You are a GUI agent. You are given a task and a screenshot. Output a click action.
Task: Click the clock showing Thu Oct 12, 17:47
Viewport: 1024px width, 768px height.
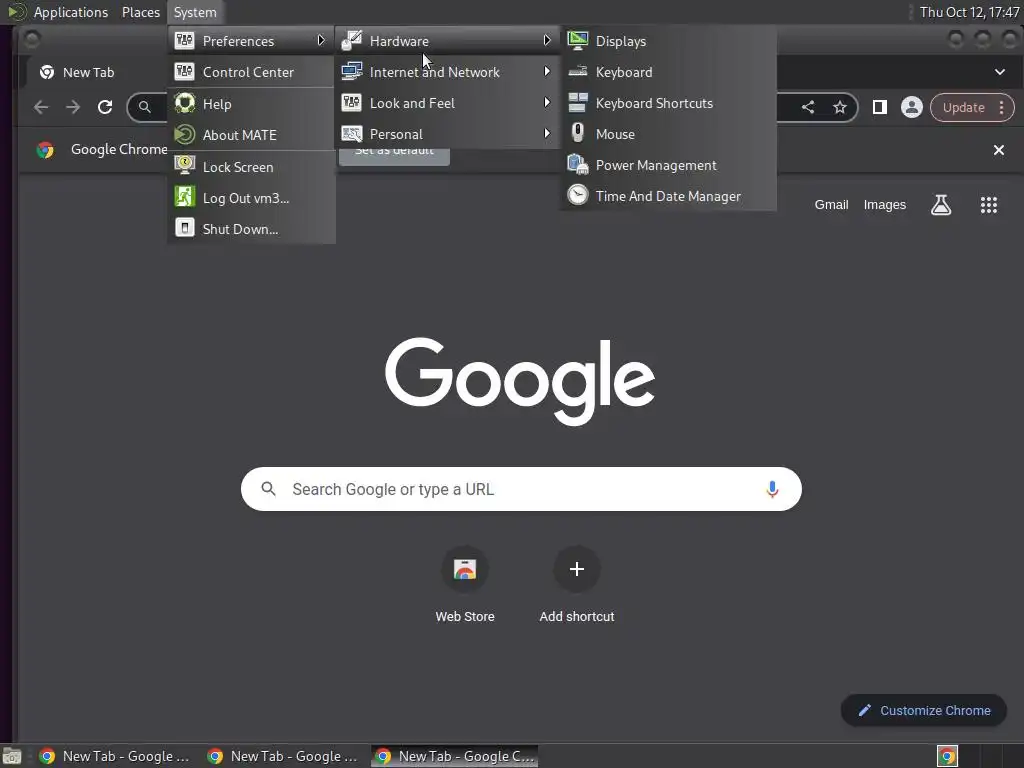click(x=969, y=12)
